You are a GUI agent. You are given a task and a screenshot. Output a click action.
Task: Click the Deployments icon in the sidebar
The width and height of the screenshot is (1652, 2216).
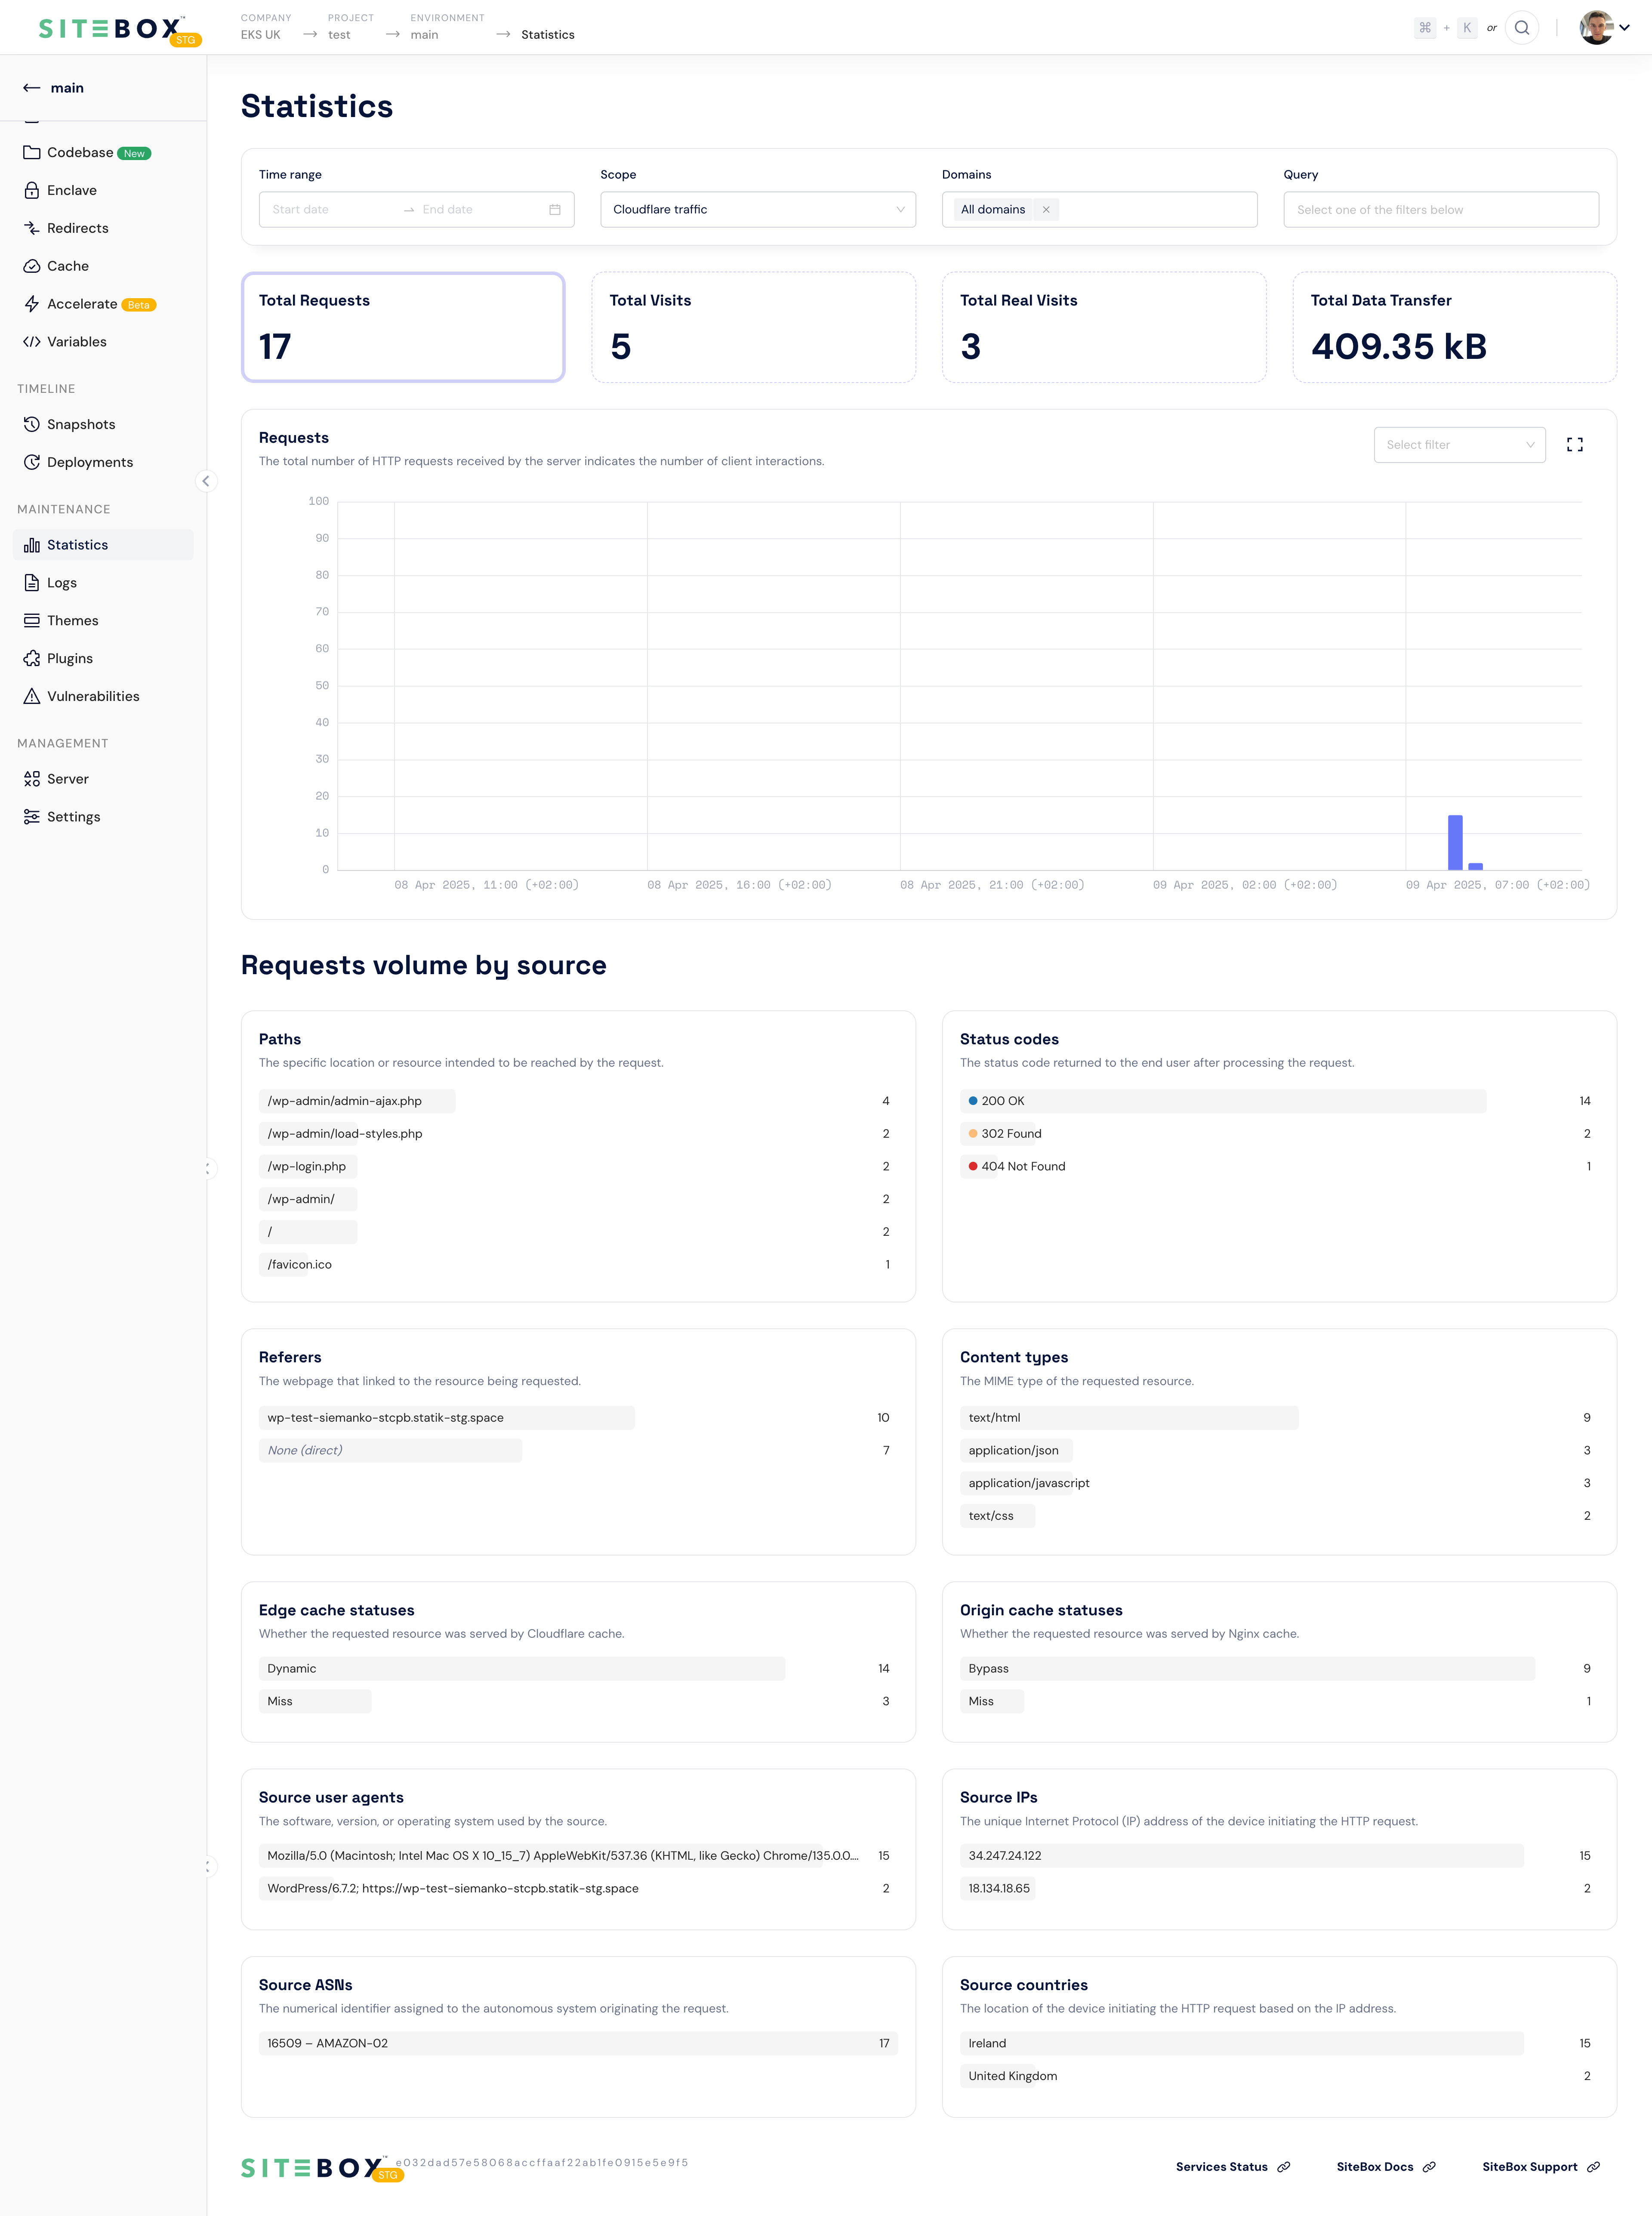click(32, 462)
